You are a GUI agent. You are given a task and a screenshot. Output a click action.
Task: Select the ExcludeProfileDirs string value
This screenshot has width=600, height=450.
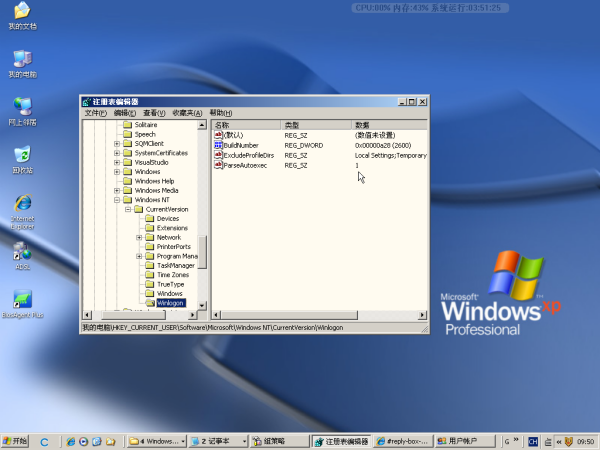[248, 155]
